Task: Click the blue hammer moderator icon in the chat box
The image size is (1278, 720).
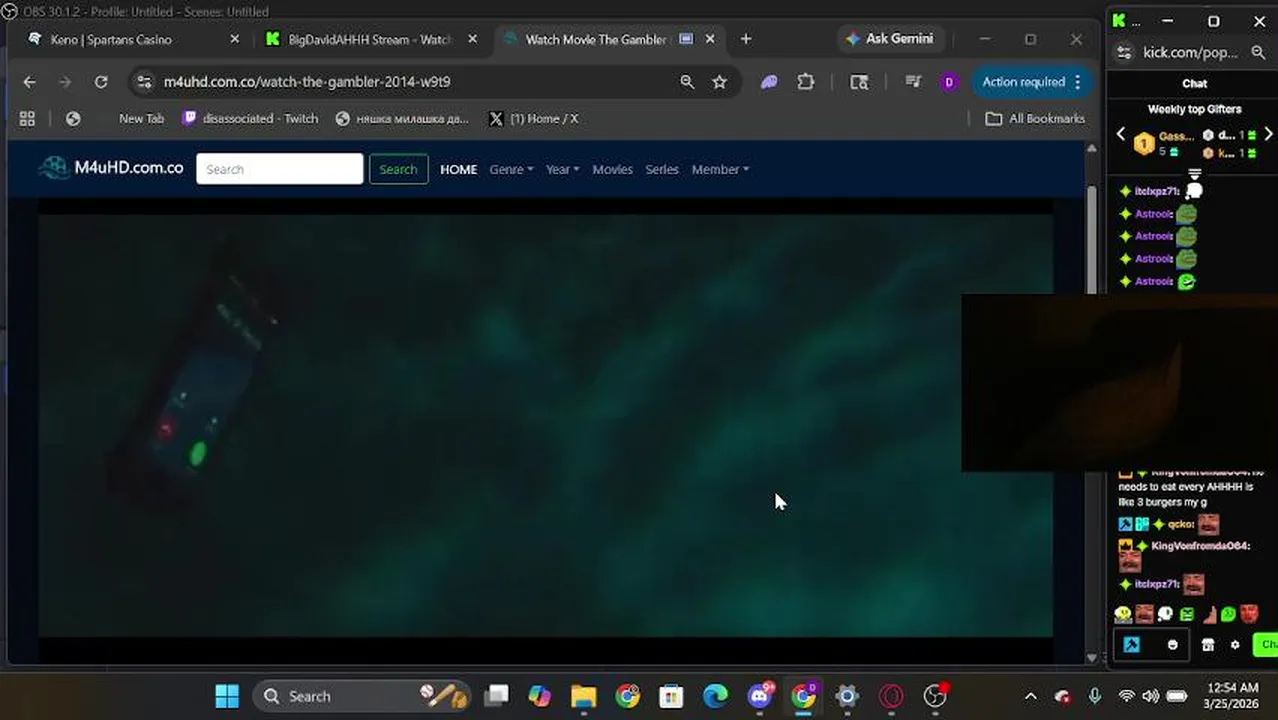Action: (1131, 645)
